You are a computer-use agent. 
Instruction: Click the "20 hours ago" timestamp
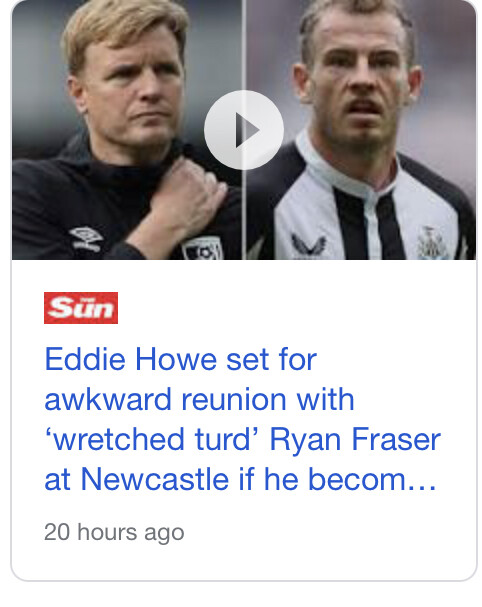point(114,532)
